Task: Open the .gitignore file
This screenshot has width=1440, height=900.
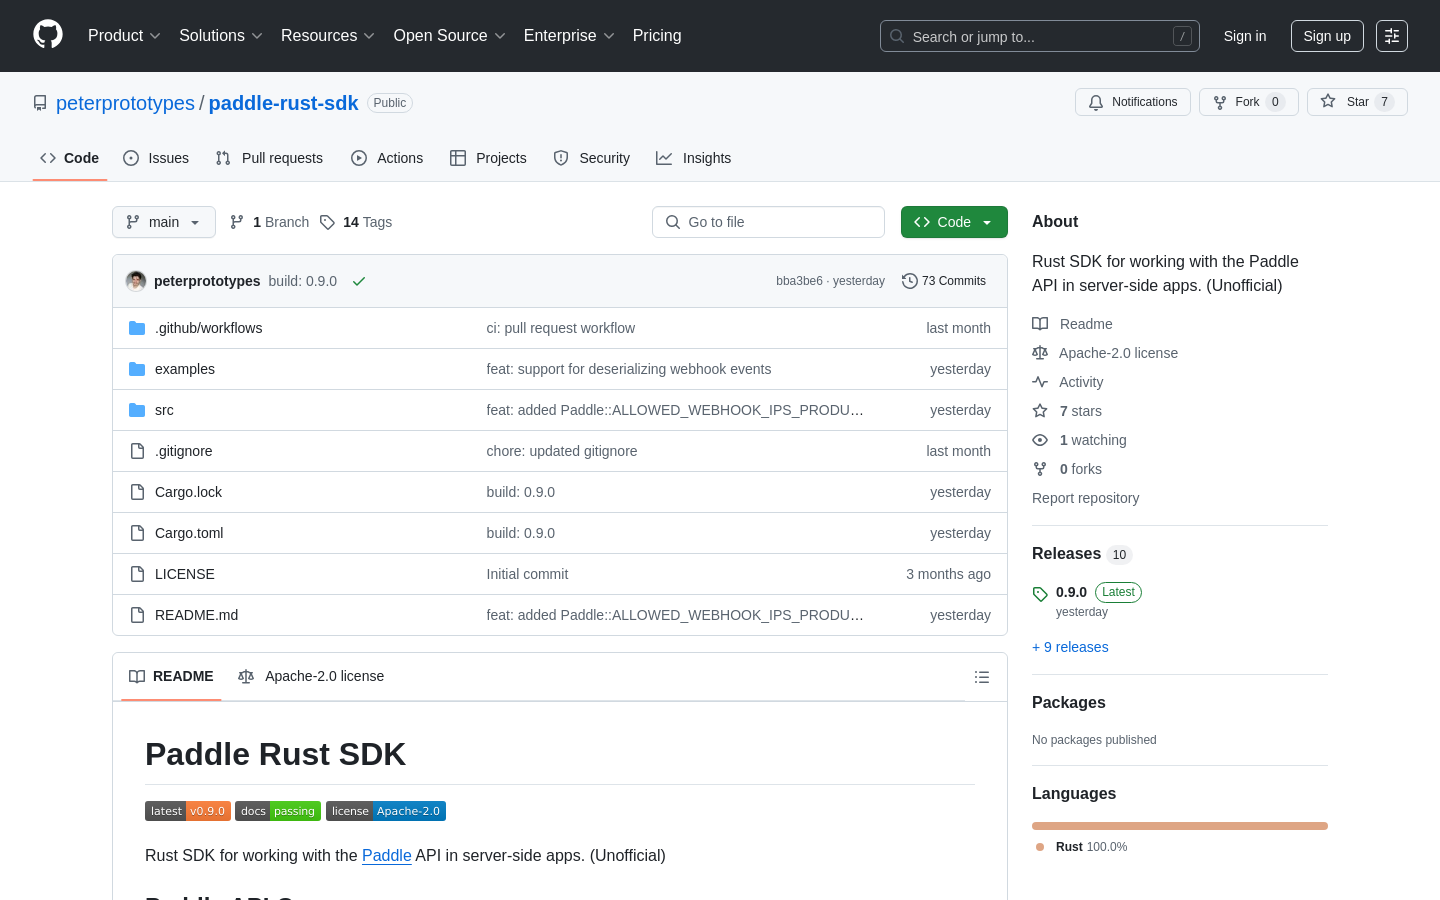Action: coord(183,451)
